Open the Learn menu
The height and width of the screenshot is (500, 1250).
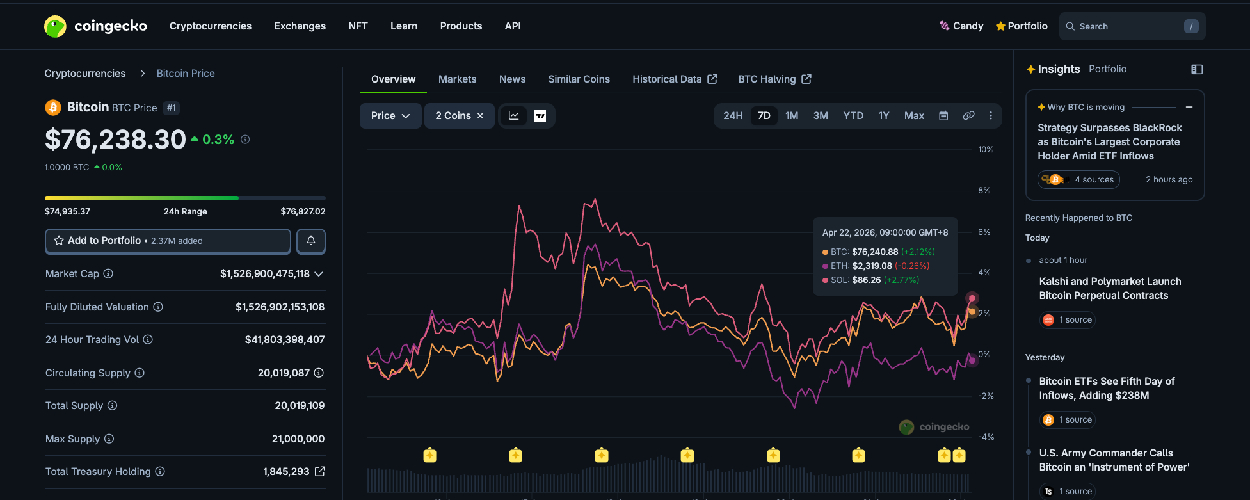(404, 26)
